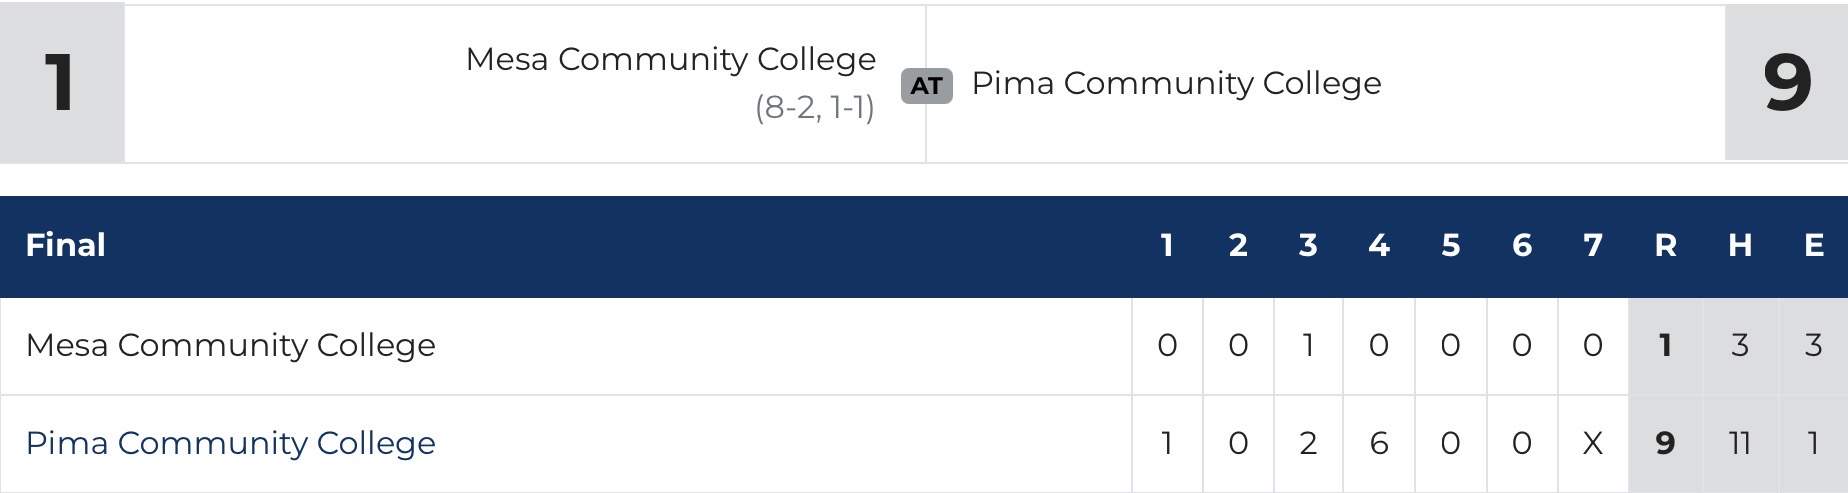The image size is (1848, 493).
Task: Click the E errors column header
Action: pyautogui.click(x=1813, y=246)
